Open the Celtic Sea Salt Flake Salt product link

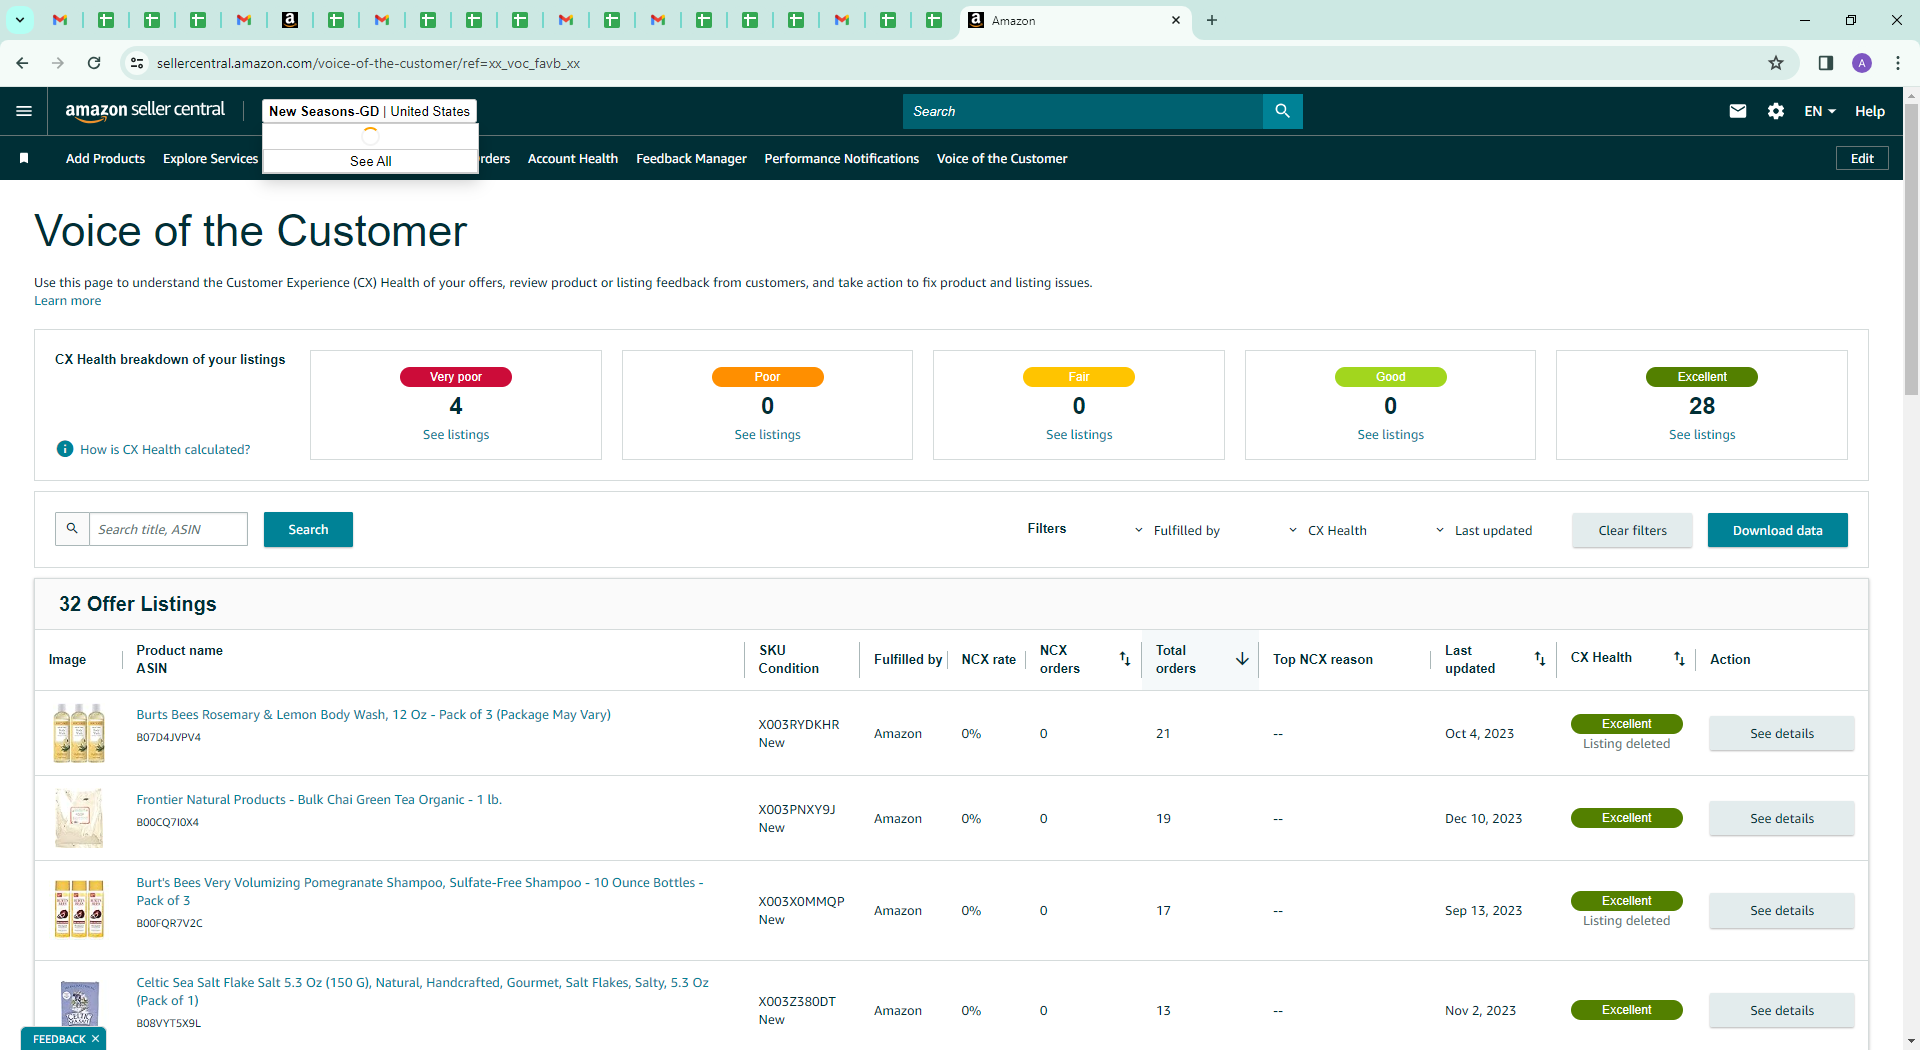pyautogui.click(x=422, y=991)
